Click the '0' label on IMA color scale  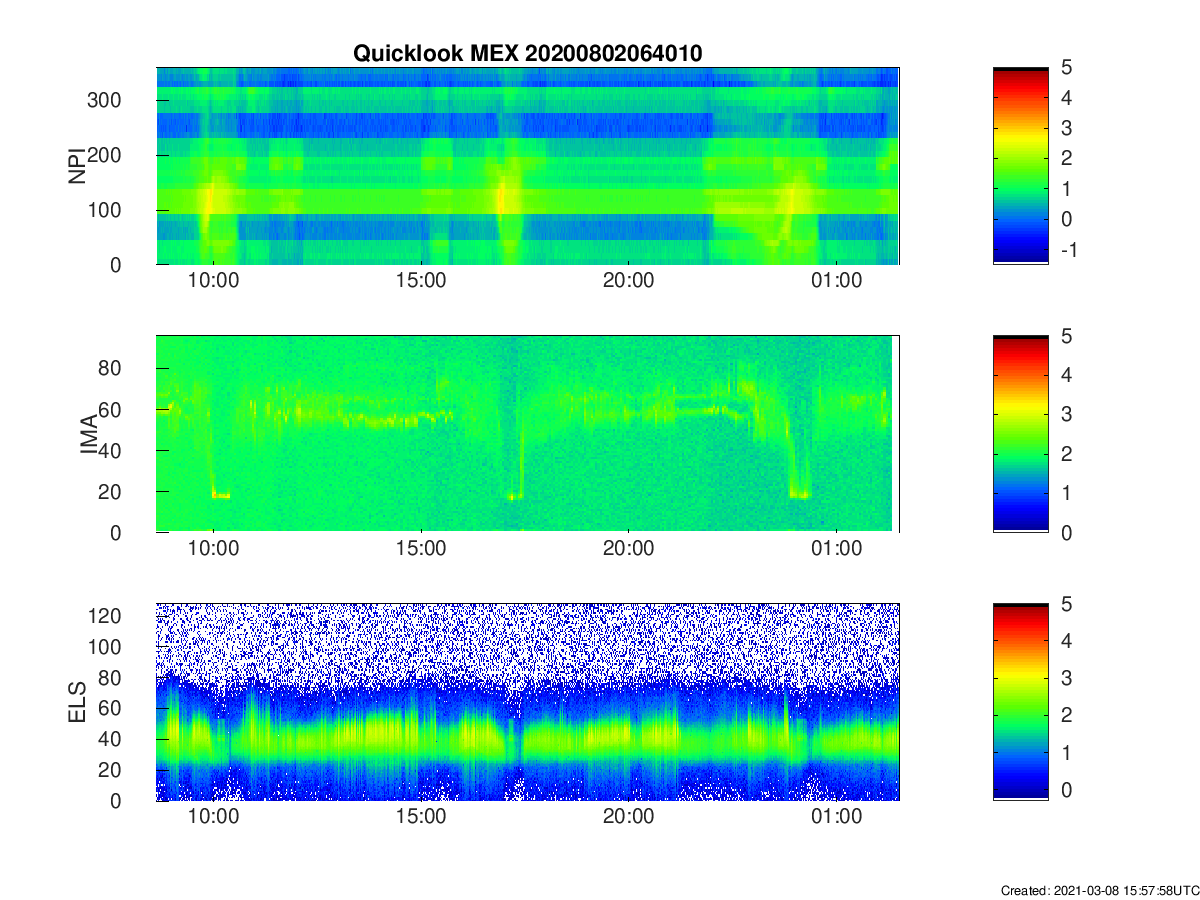pyautogui.click(x=1066, y=532)
